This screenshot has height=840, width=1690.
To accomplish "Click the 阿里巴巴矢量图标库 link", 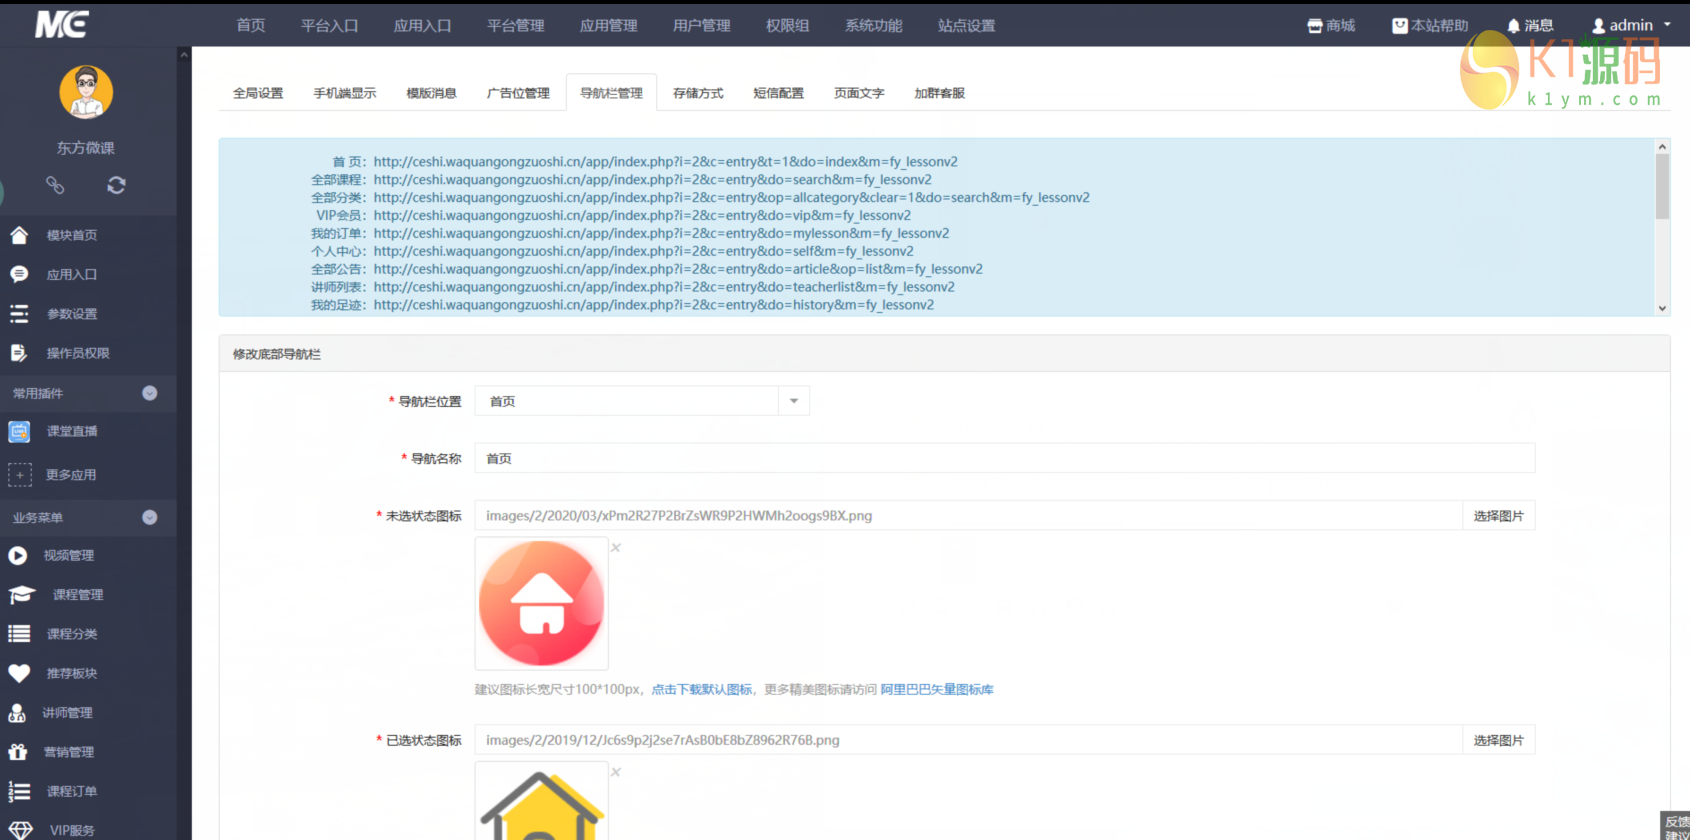I will click(937, 689).
